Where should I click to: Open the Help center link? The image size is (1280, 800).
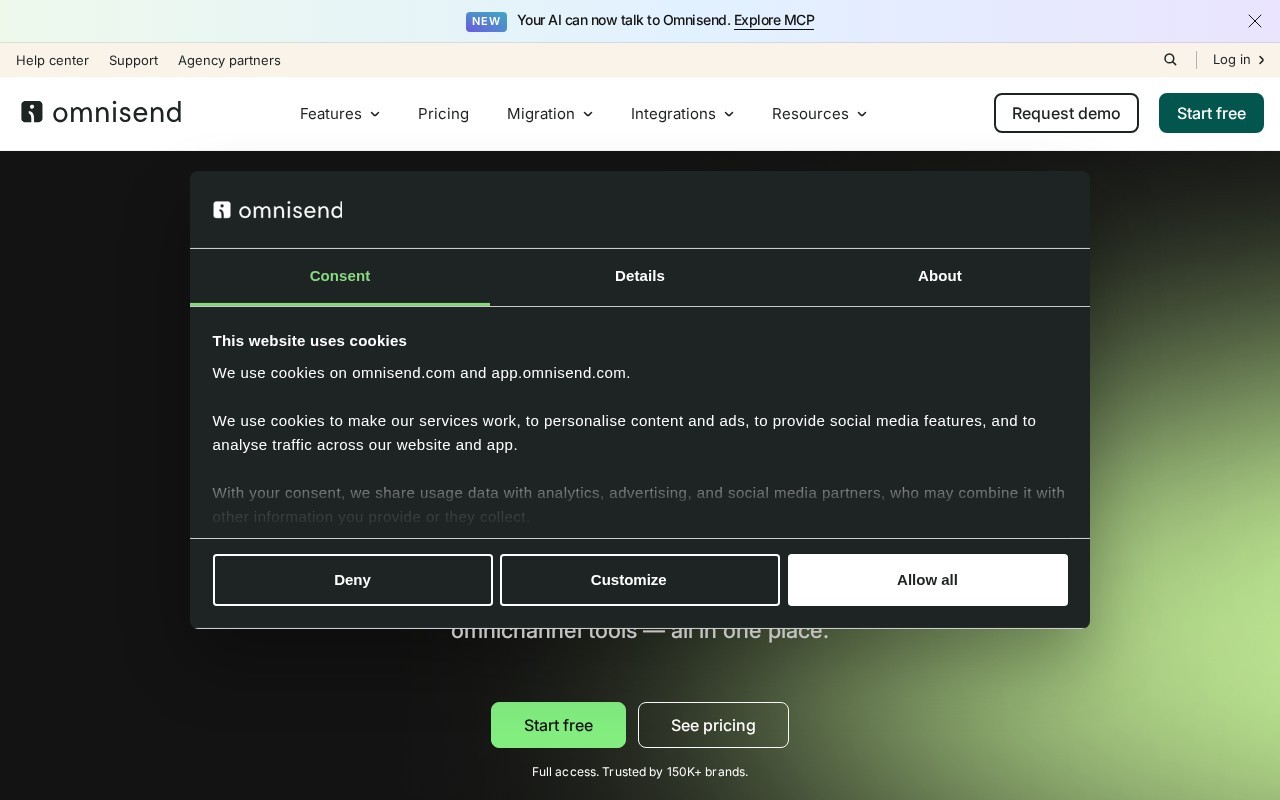[x=52, y=60]
